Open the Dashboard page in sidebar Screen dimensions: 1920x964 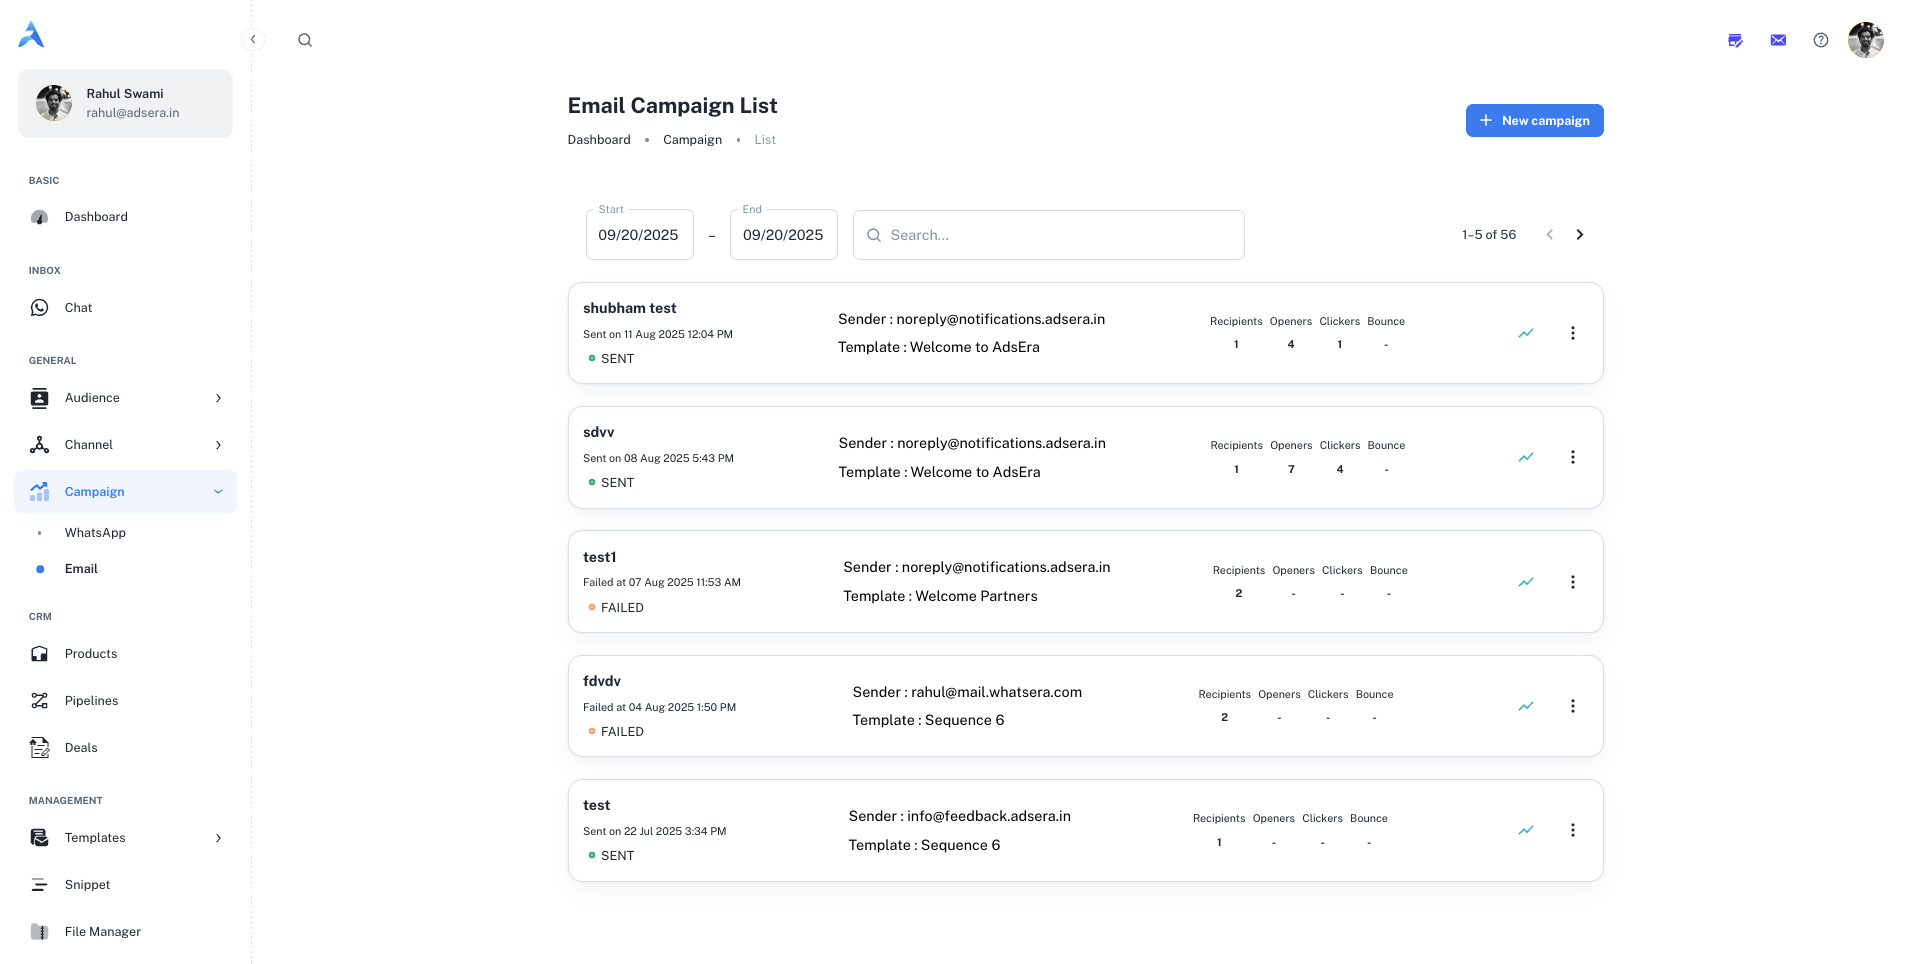point(96,217)
